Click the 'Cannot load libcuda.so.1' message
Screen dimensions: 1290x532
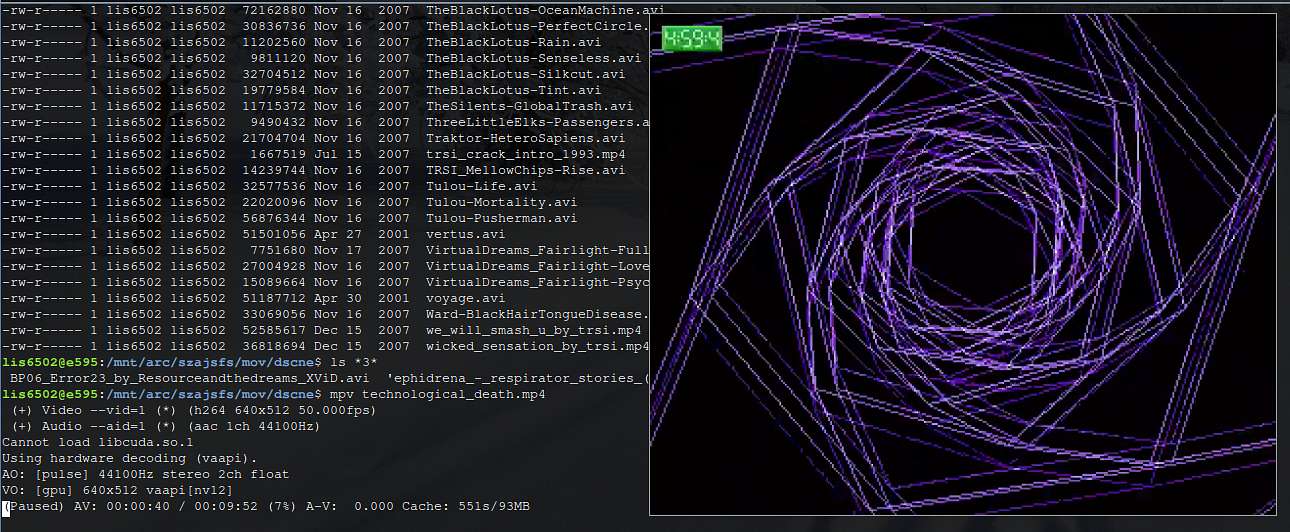tap(98, 442)
